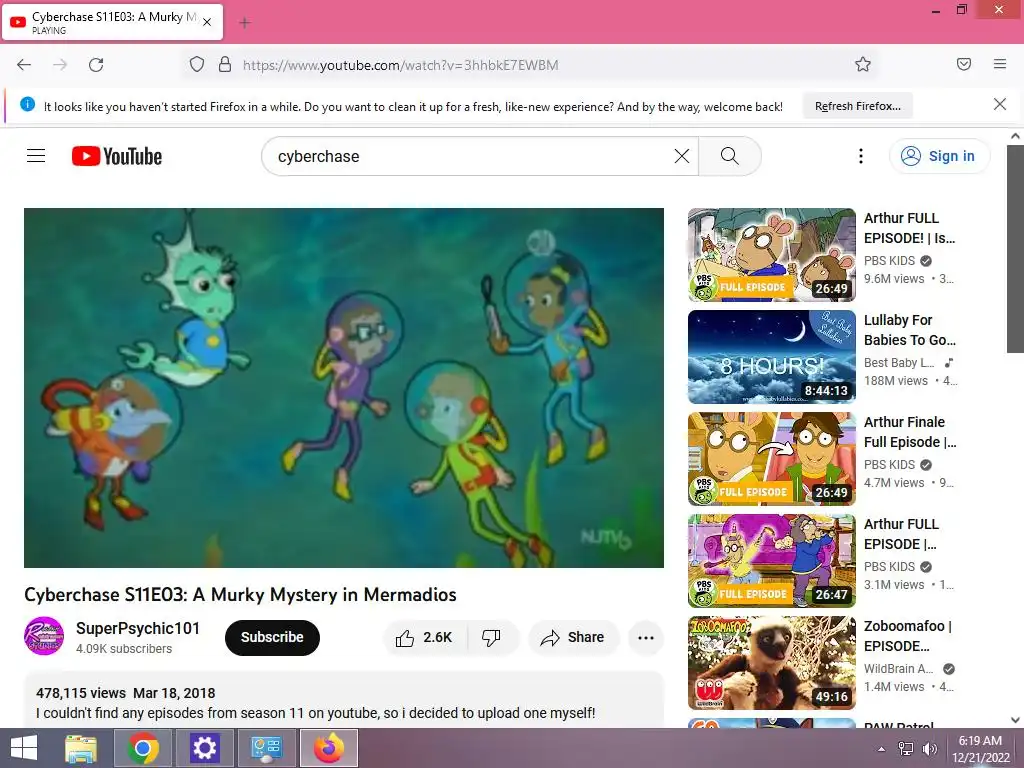Select '478,115 views Mar 18, 2018' text
1024x768 pixels.
click(x=125, y=693)
